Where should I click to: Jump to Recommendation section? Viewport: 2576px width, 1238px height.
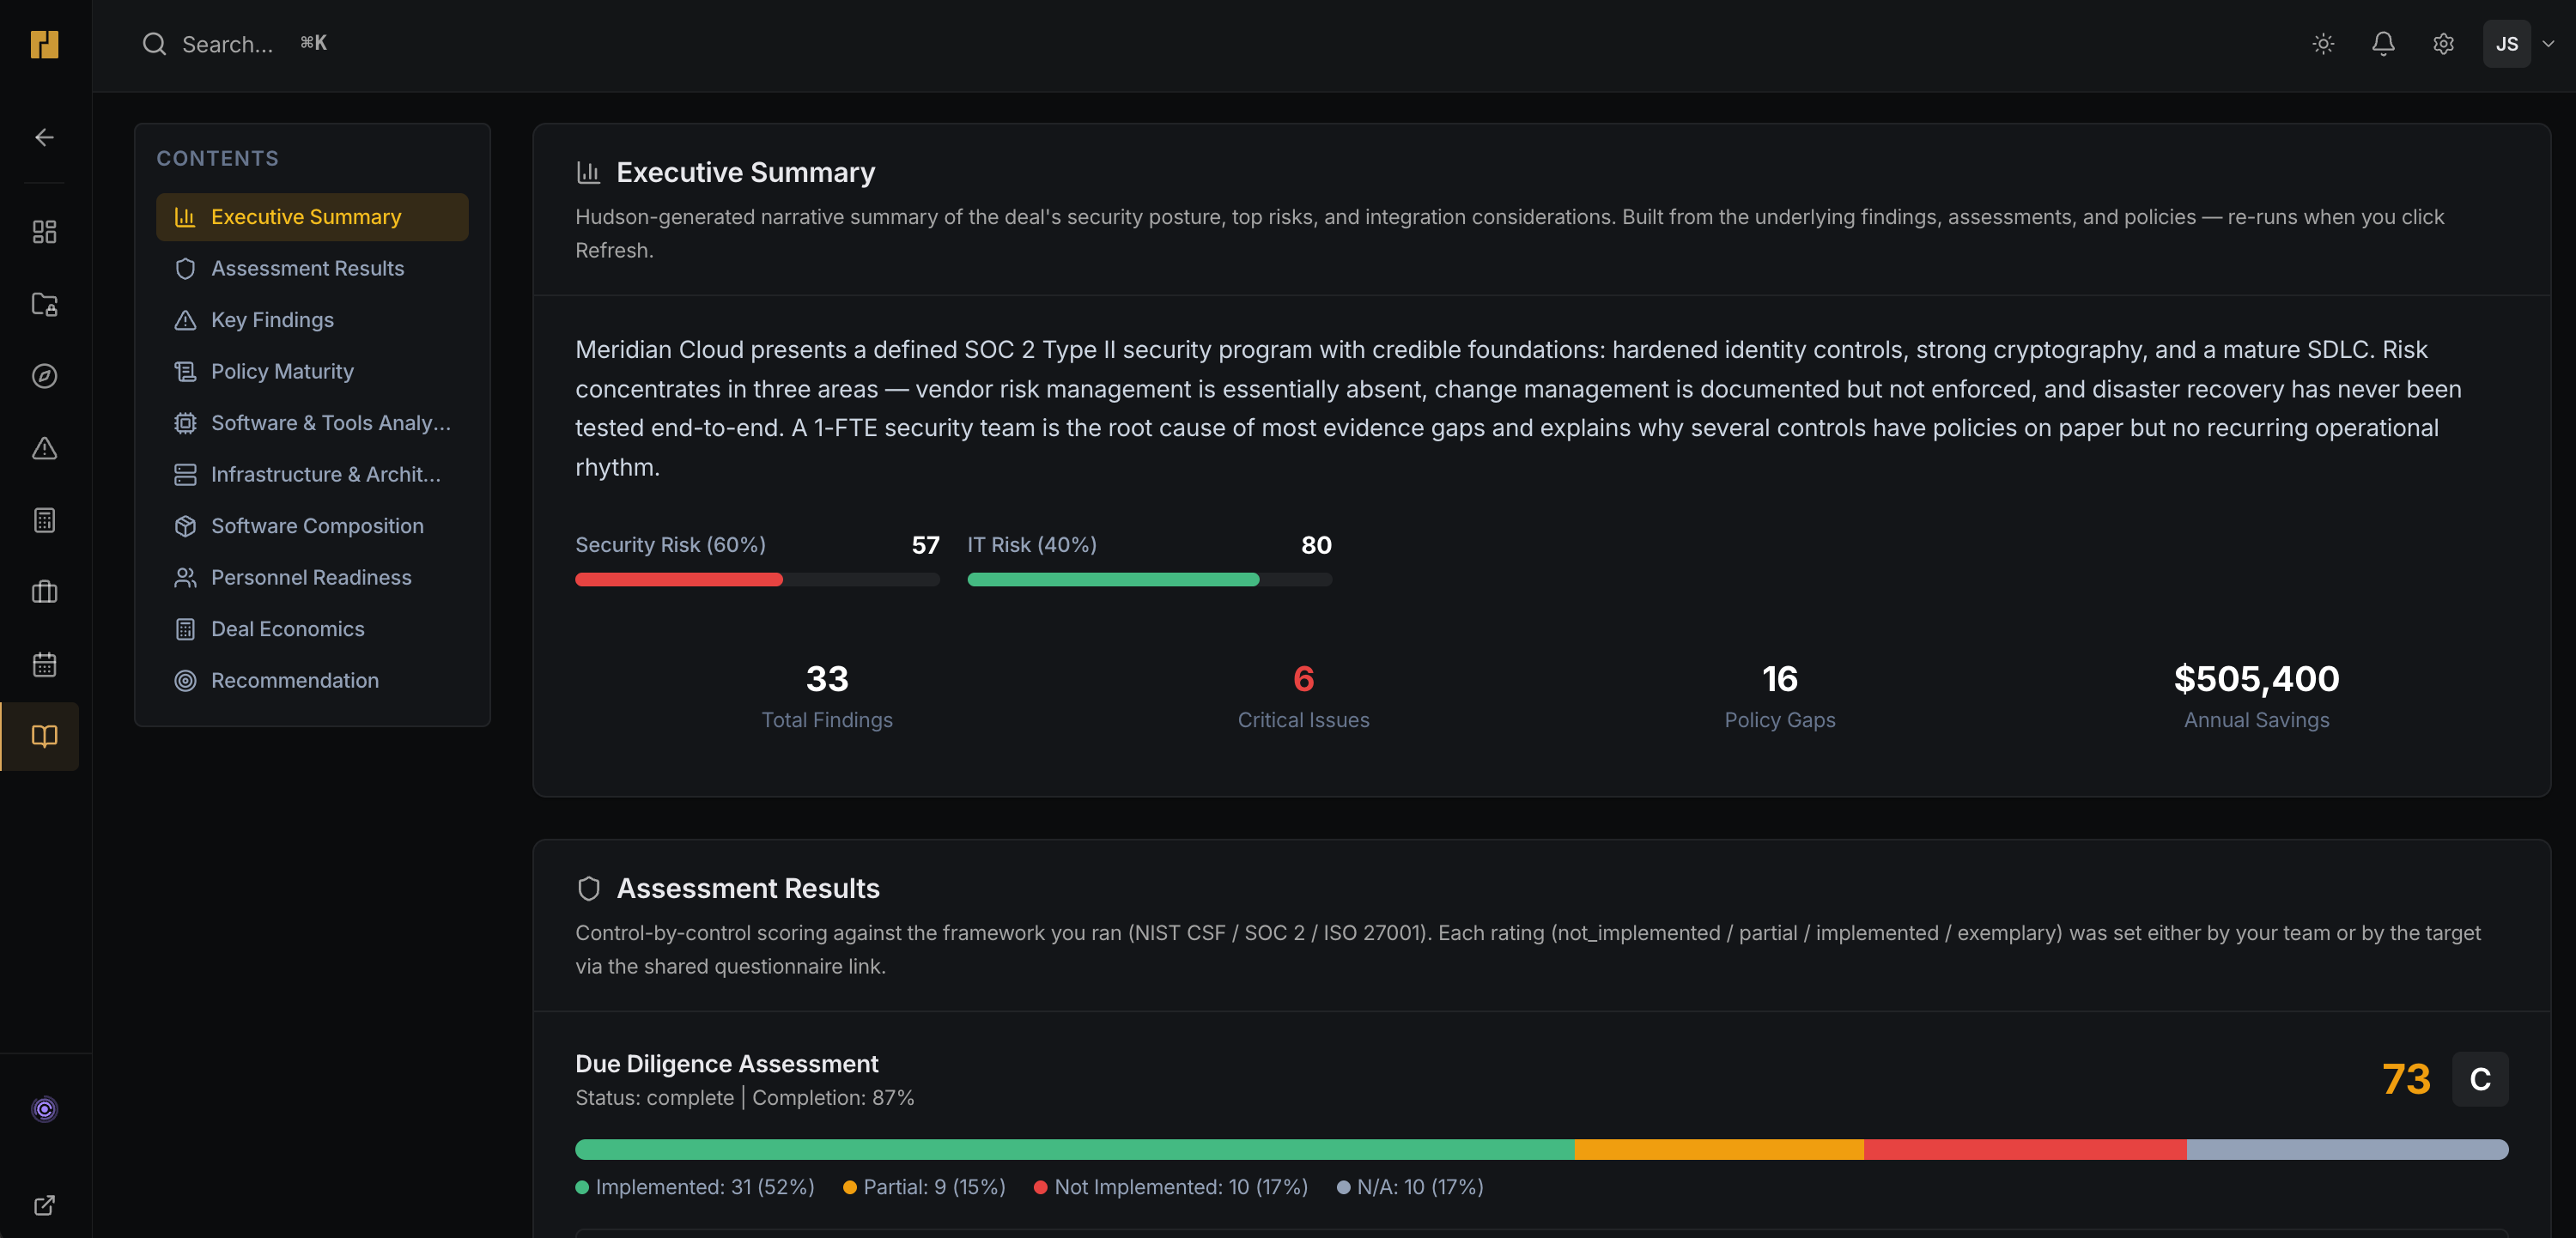(312, 680)
